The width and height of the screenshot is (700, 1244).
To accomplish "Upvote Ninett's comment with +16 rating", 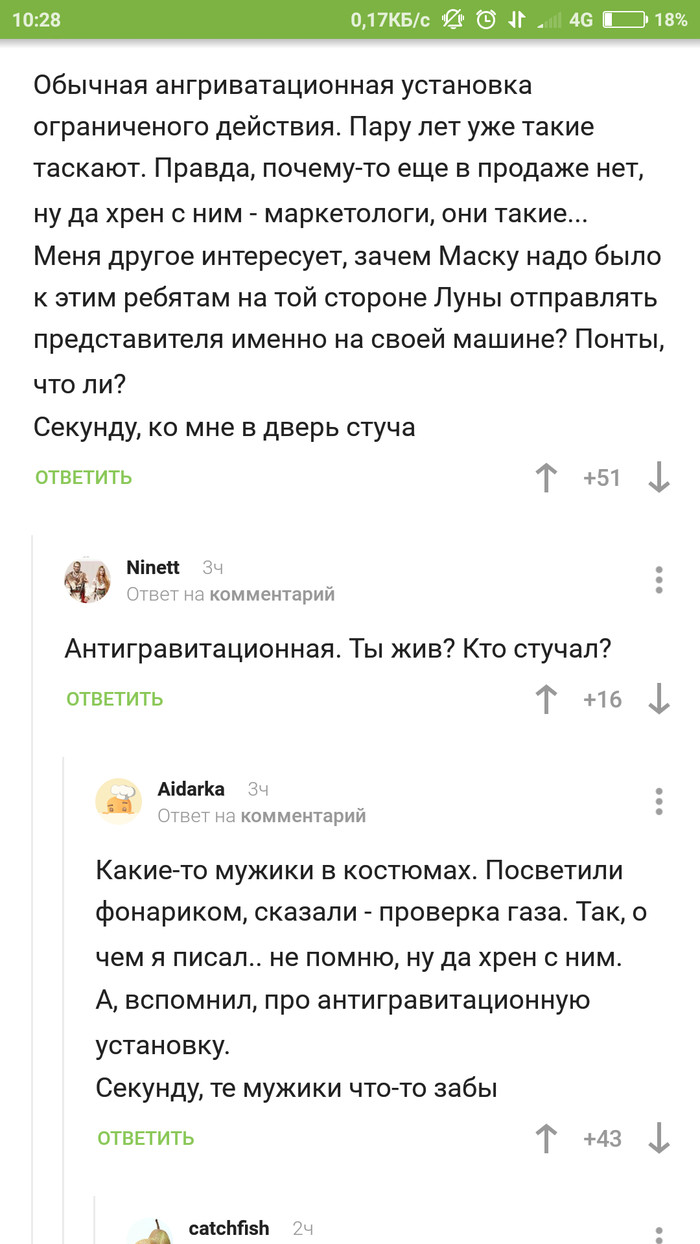I will tap(545, 700).
